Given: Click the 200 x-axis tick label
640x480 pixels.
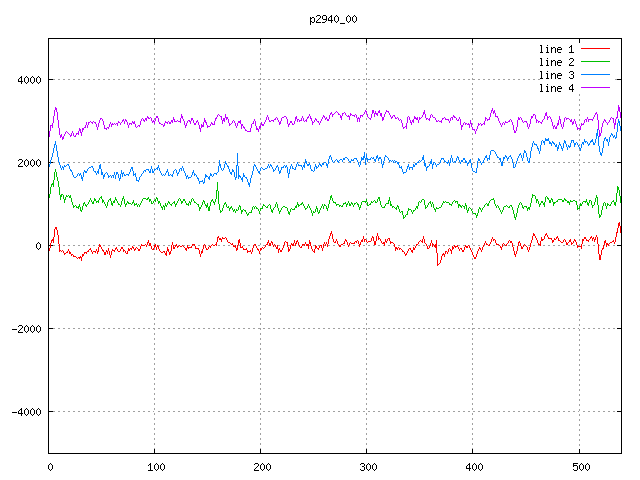Looking at the screenshot, I should click(261, 466).
